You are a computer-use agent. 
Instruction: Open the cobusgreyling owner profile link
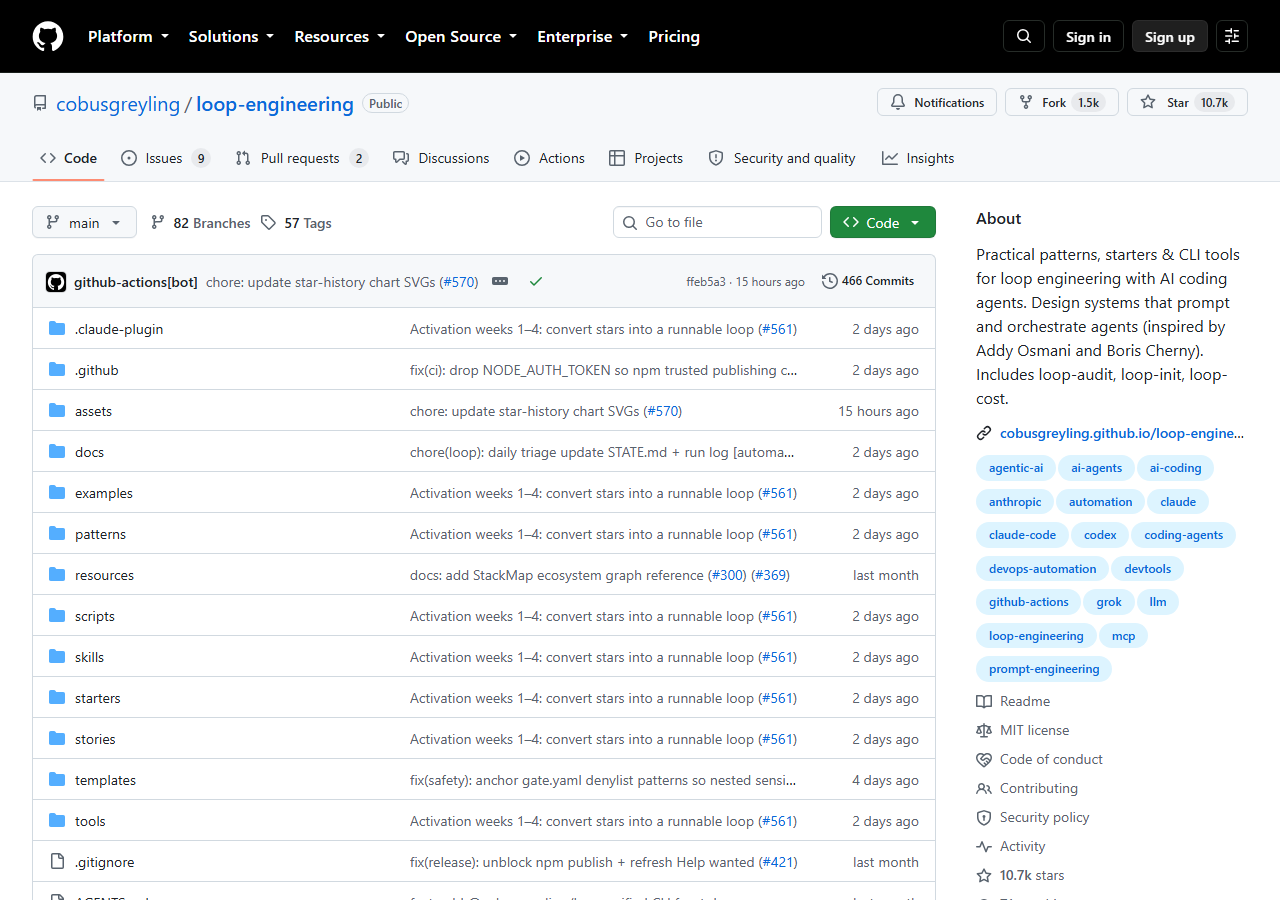pyautogui.click(x=118, y=104)
